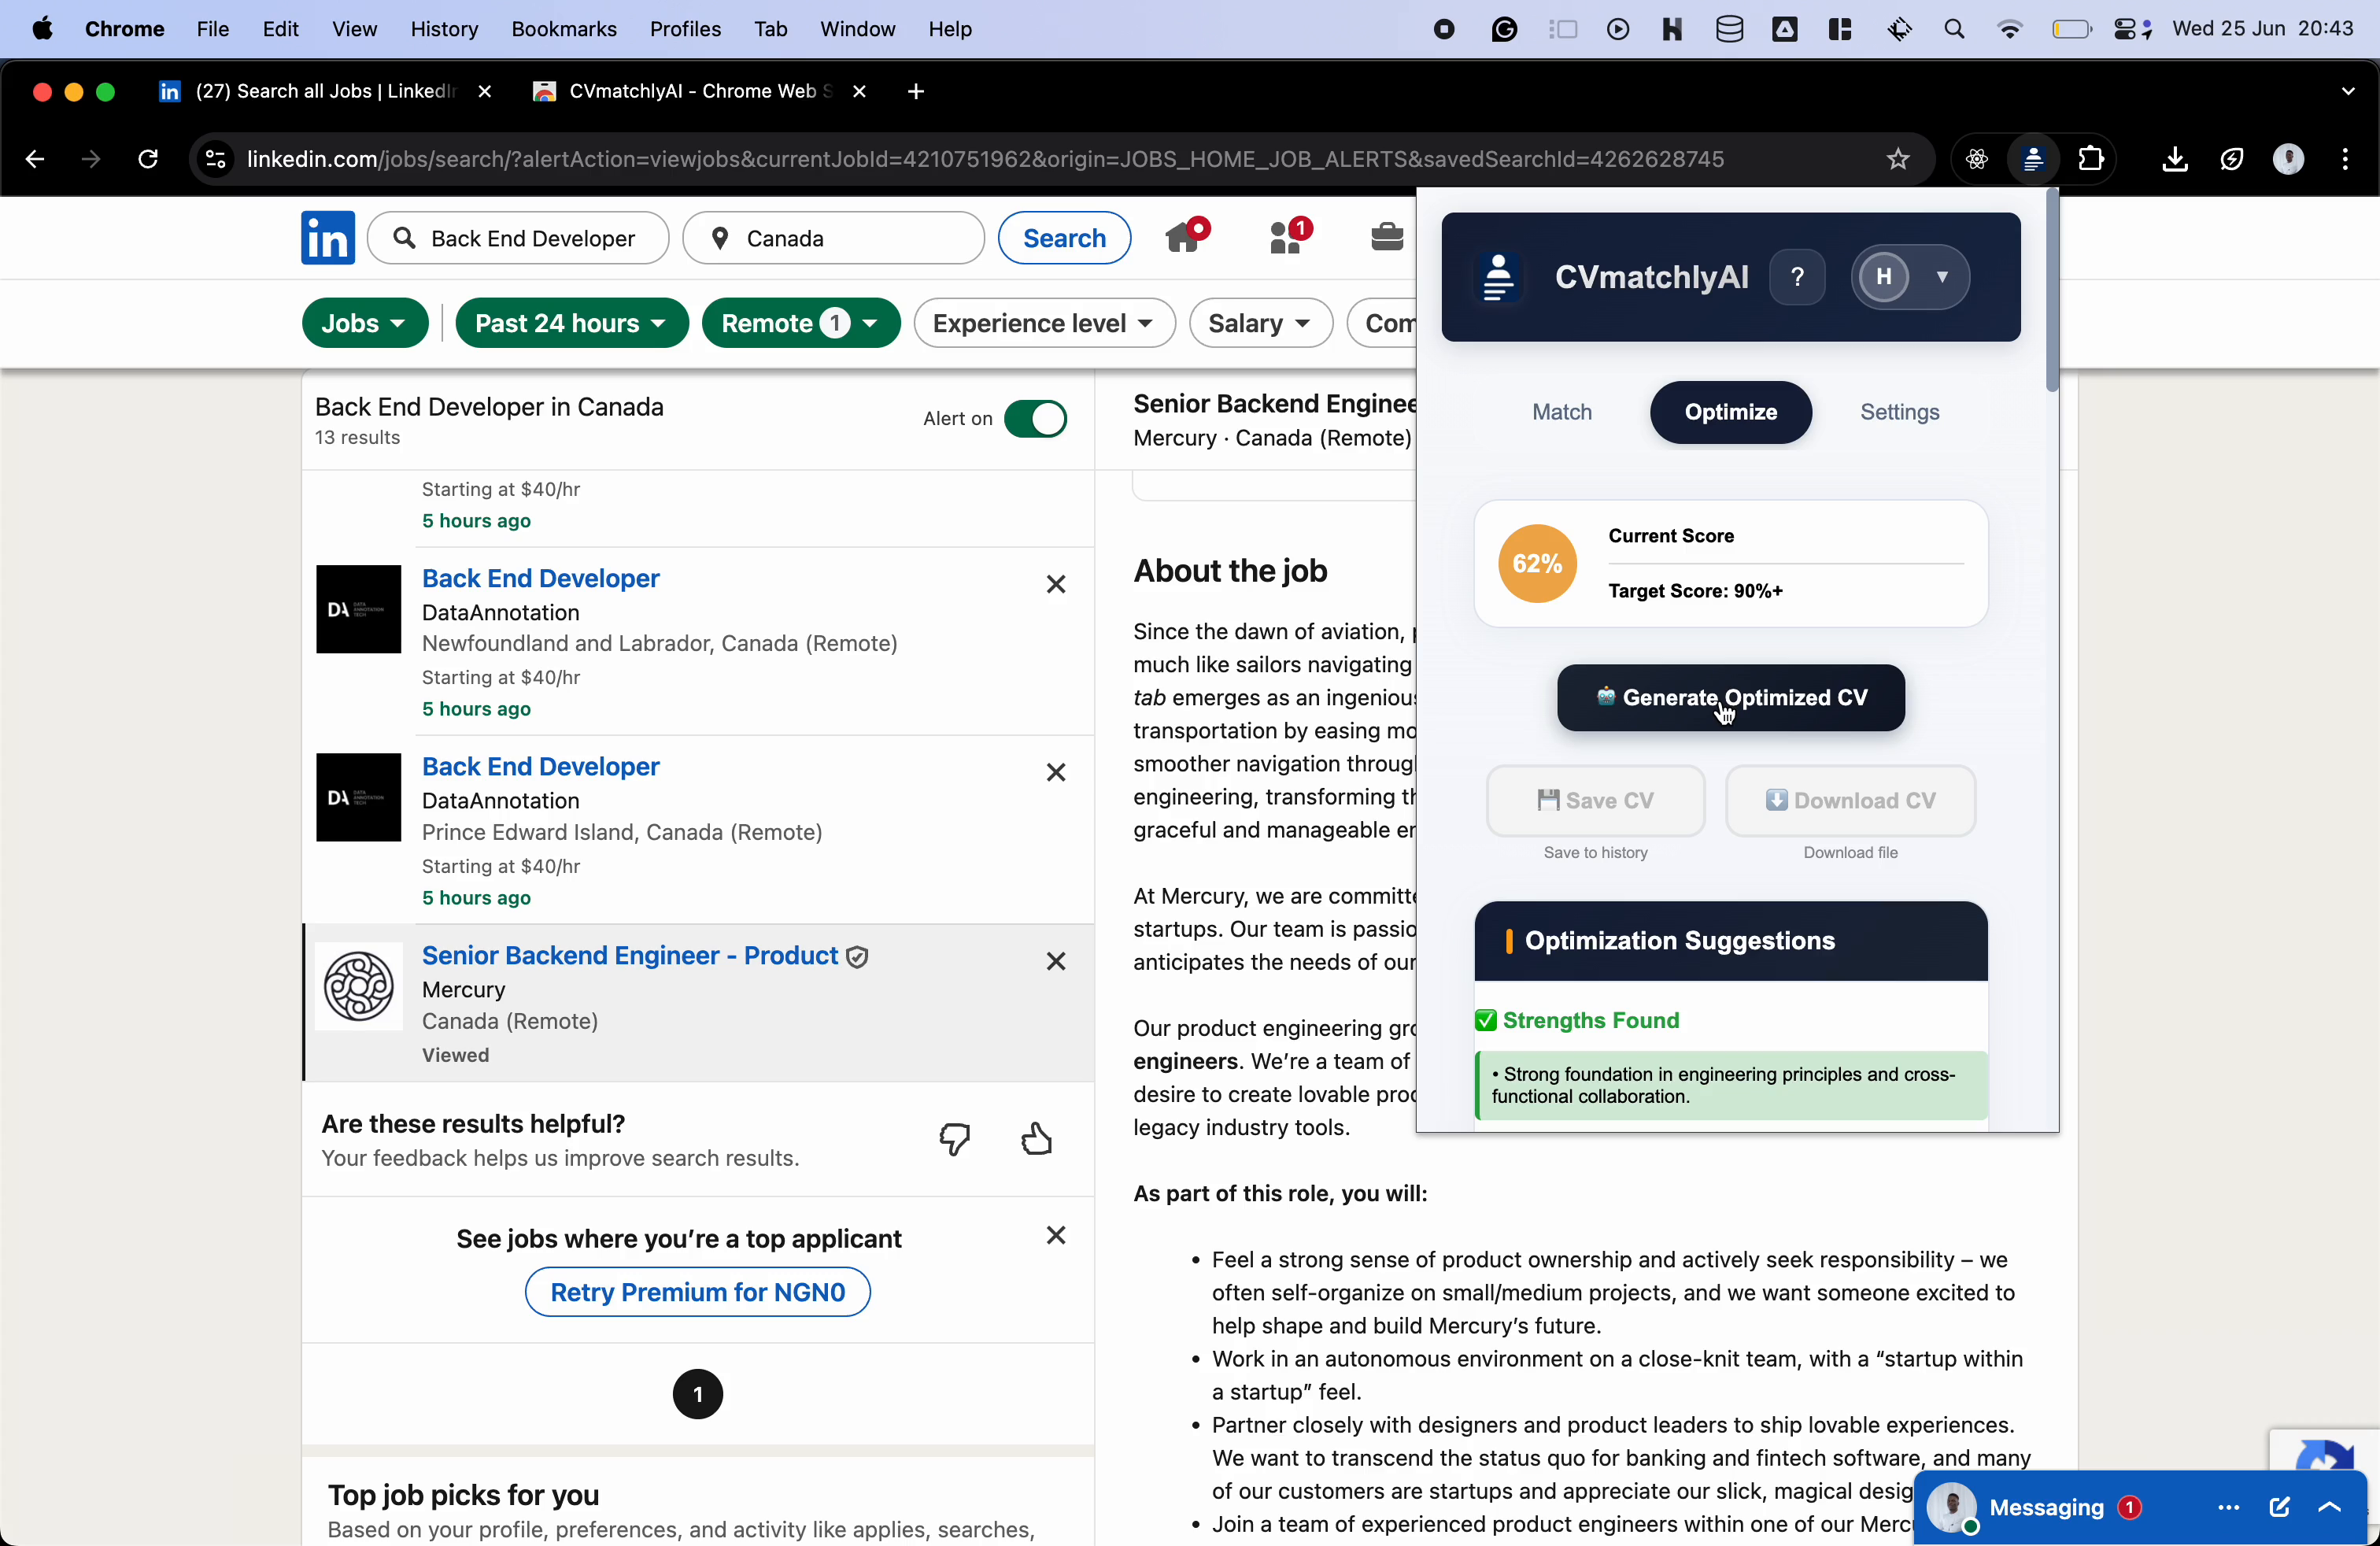Compose new message in Messaging bar
The width and height of the screenshot is (2380, 1546).
point(2279,1507)
